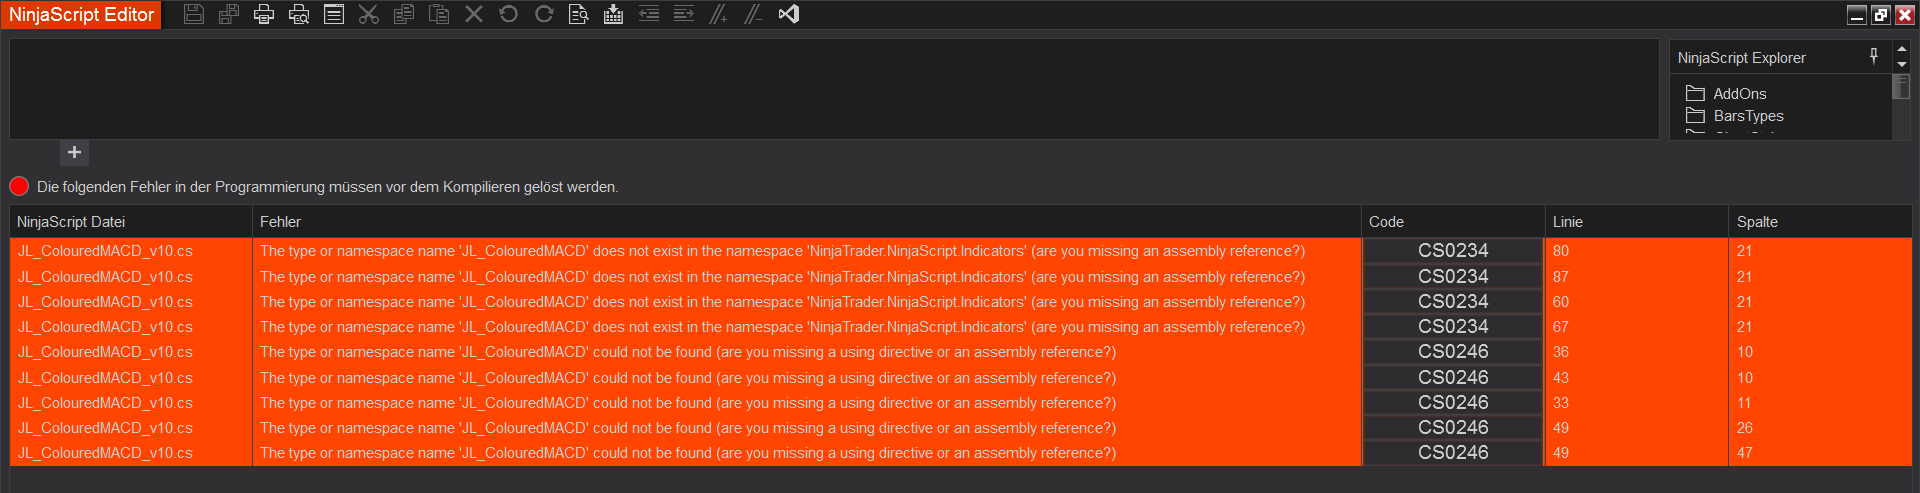Open the BarsTypes folder
Screen dimensions: 1920x493
point(1734,116)
